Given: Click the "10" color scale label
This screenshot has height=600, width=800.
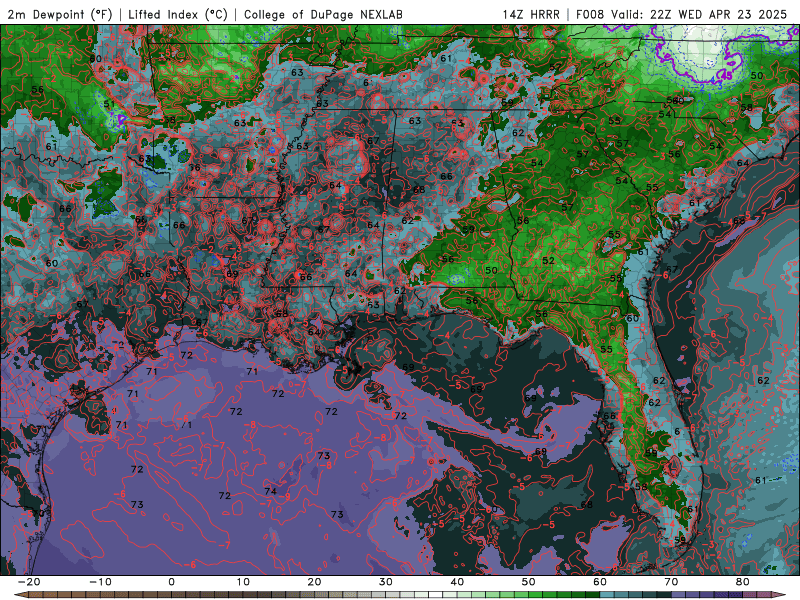Looking at the screenshot, I should click(243, 582).
